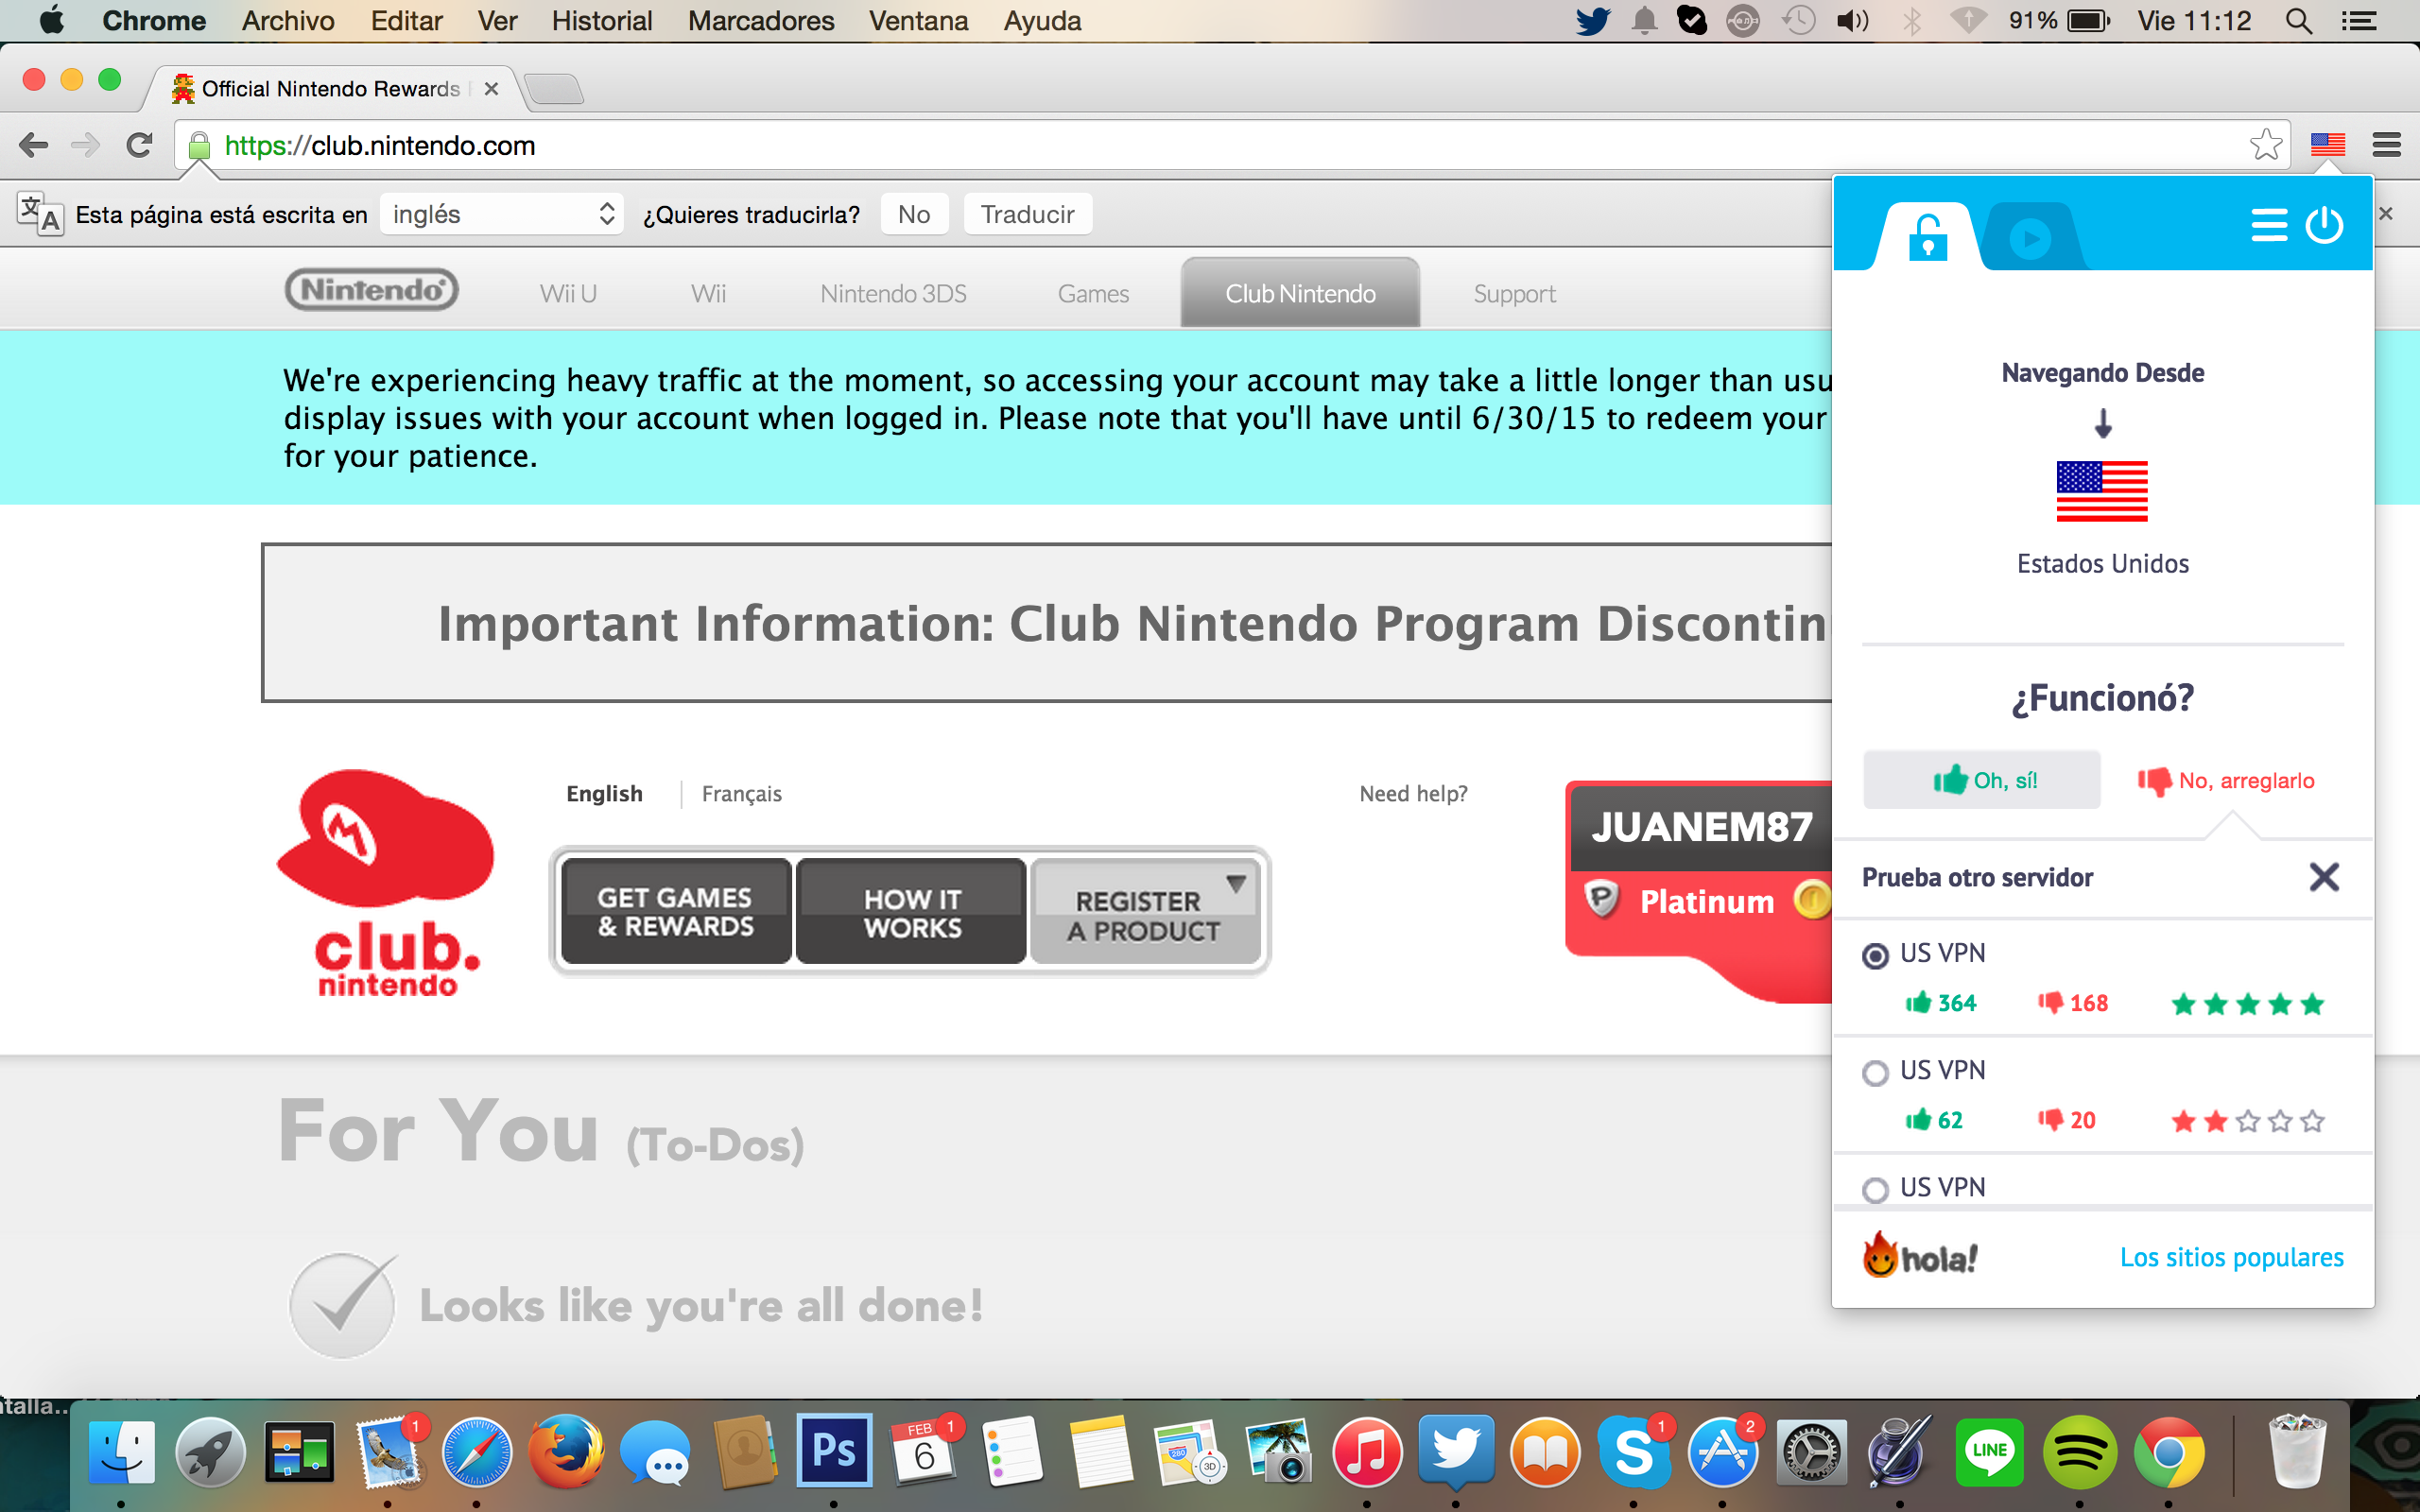
Task: Click the 'Need help?' link
Action: 1413,793
